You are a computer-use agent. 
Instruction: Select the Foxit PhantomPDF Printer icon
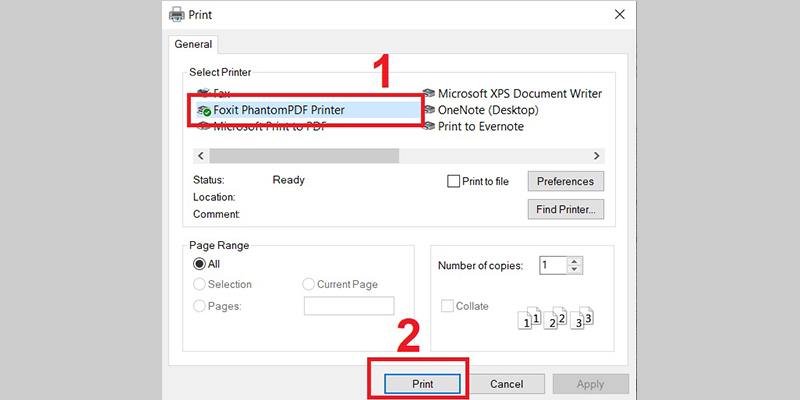pos(204,110)
